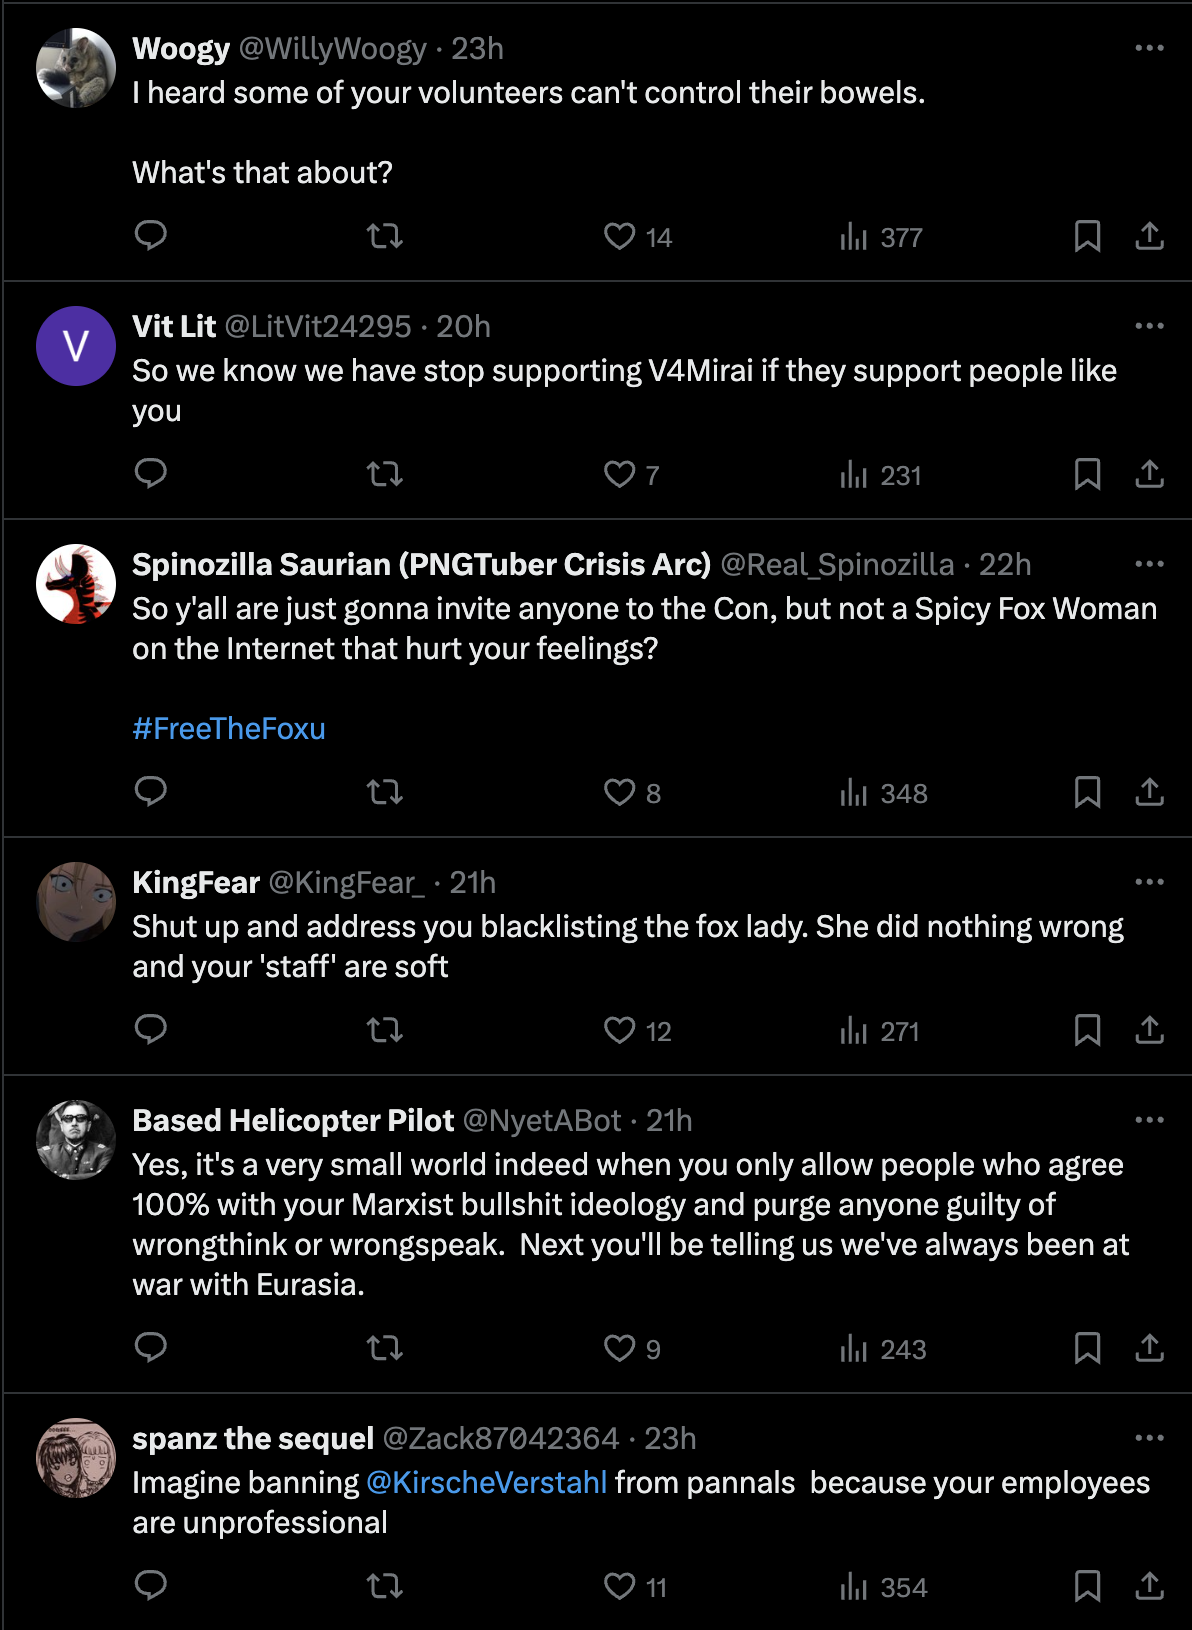This screenshot has height=1630, width=1192.
Task: Open more options on Woogy's tweet
Action: pyautogui.click(x=1149, y=48)
